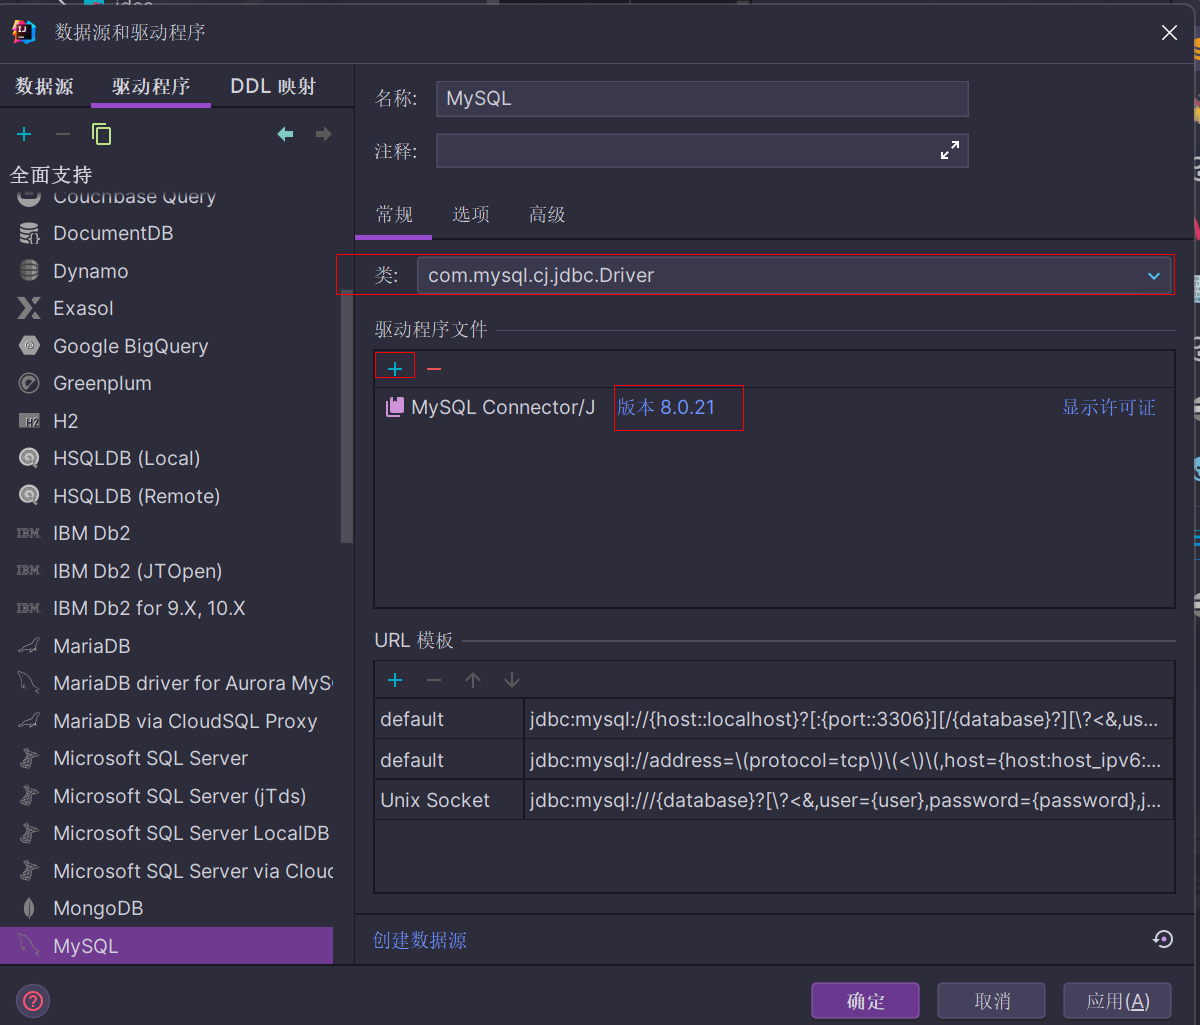Select HSQLDB (Remote) driver

pyautogui.click(x=166, y=496)
